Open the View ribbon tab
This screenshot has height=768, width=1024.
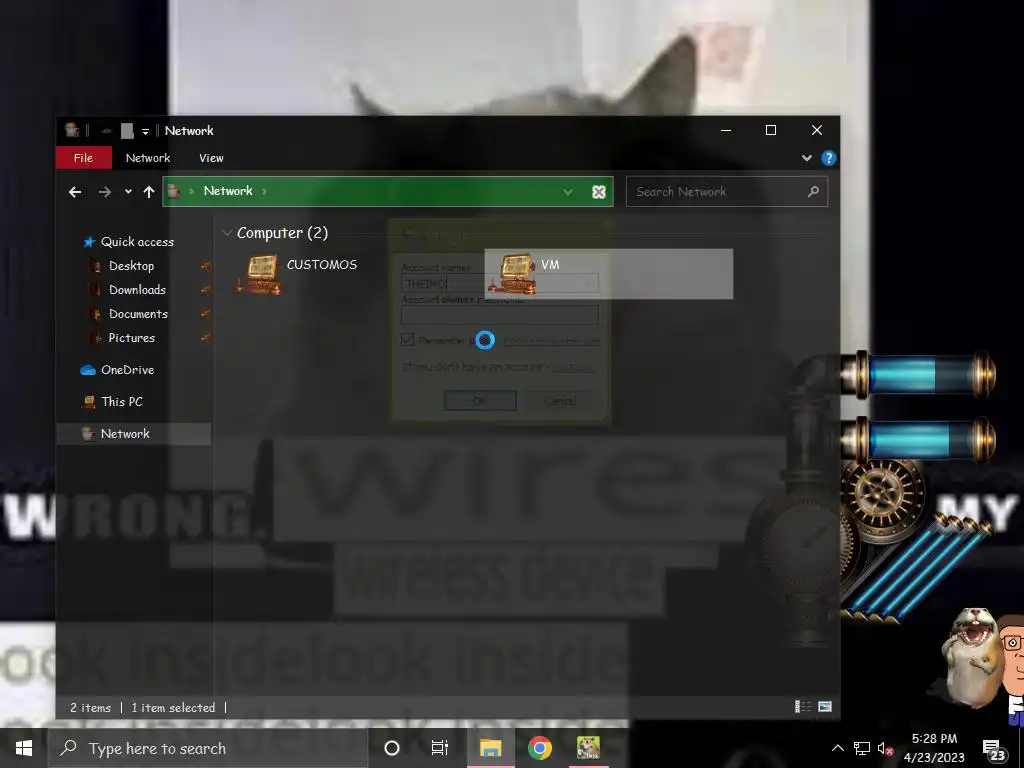tap(211, 158)
